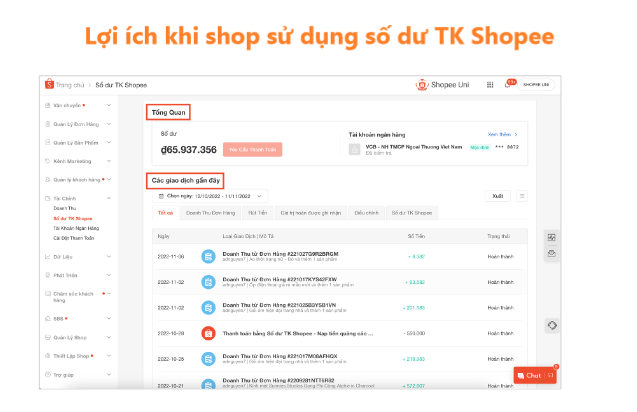The image size is (637, 412).
Task: Collapse the Tài Chính section chevron
Action: (x=109, y=198)
